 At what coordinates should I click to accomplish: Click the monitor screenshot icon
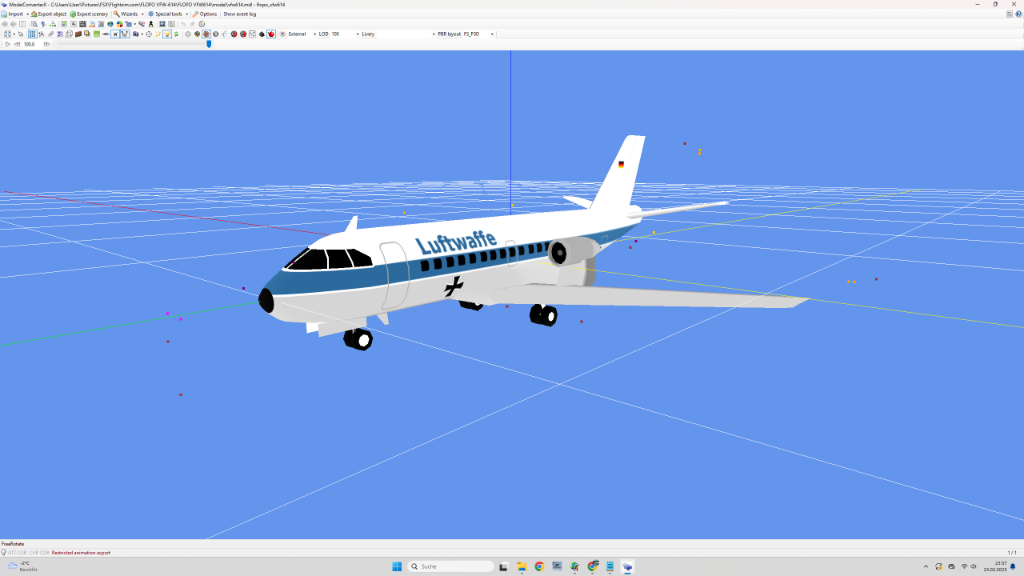162,24
